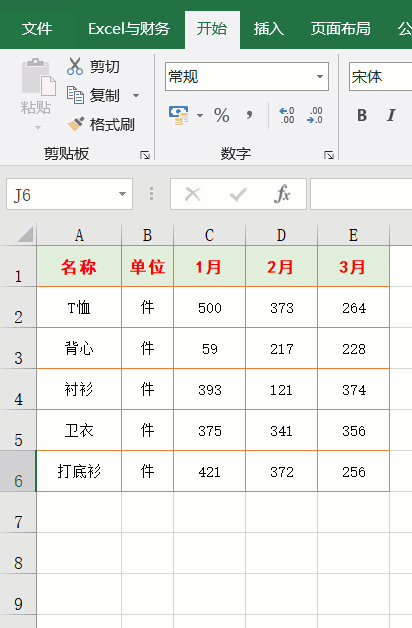Apply accounting number format icon

[x=179, y=115]
